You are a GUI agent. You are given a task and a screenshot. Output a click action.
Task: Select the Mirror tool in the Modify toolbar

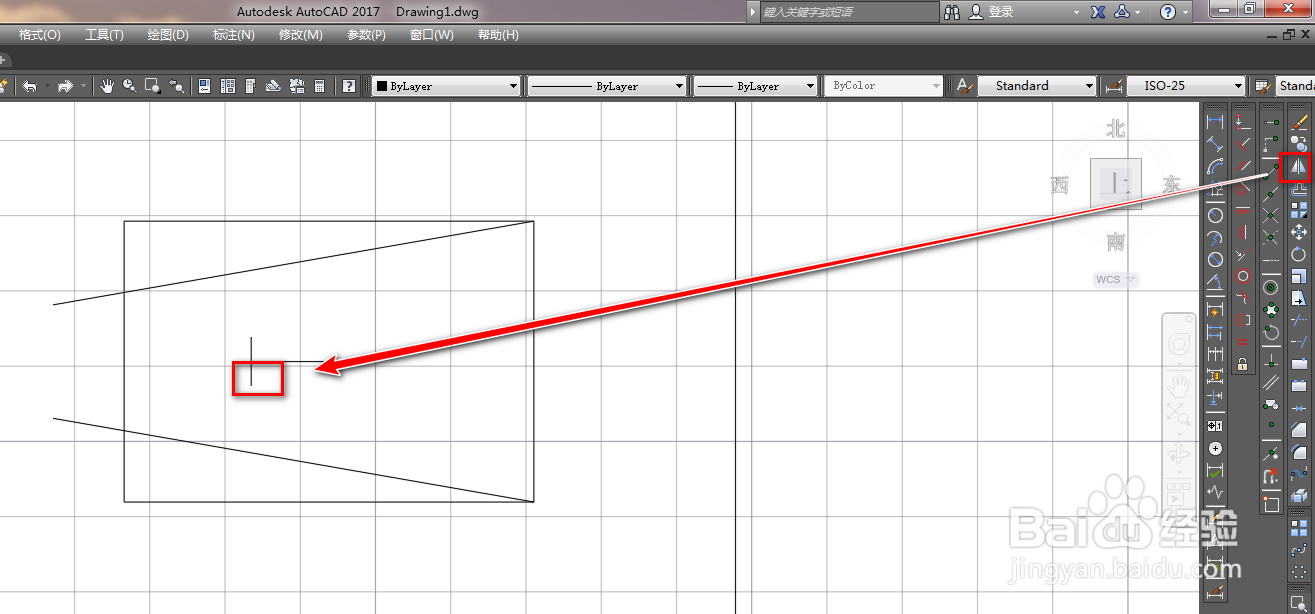point(1298,165)
